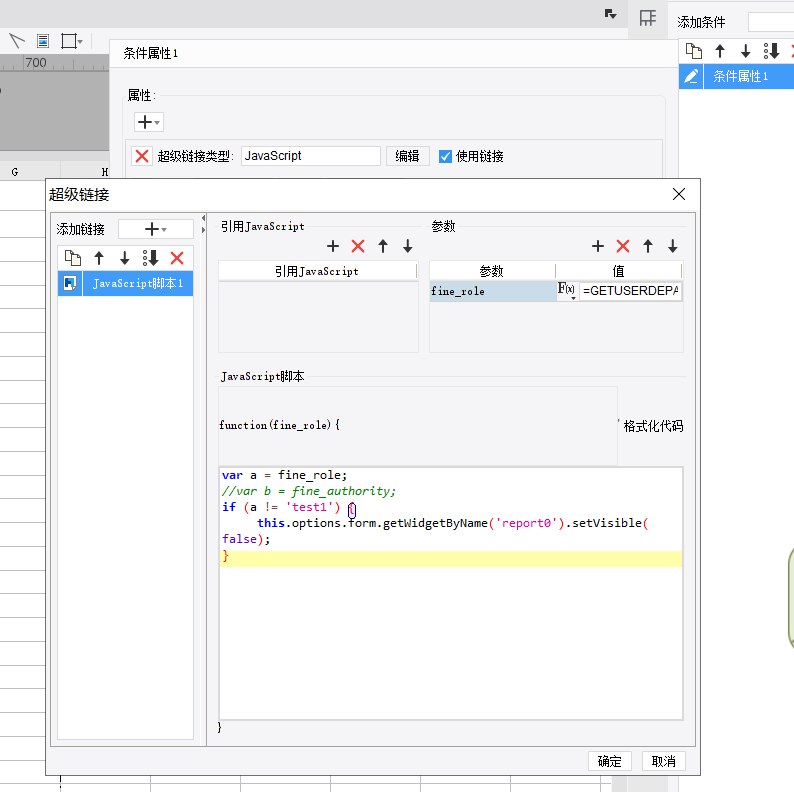794x792 pixels.
Task: Click into the JavaScript code editor area
Action: coord(451,593)
